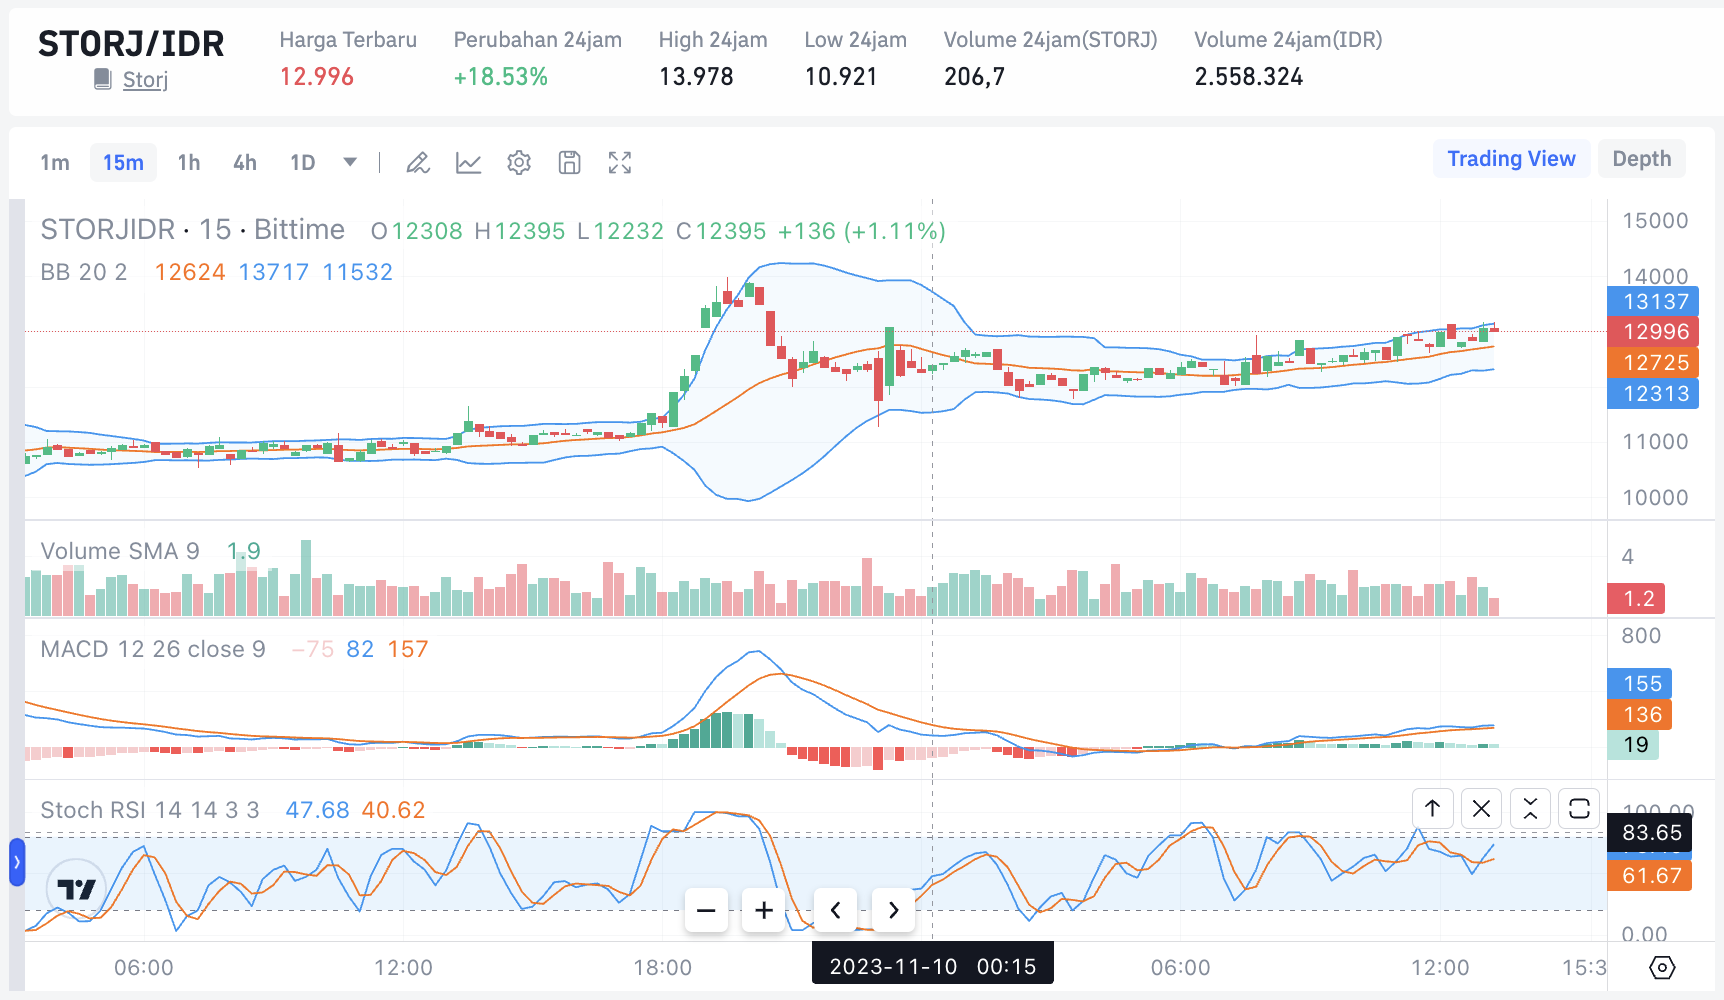The image size is (1724, 1000).
Task: Click the 136 signal value label
Action: pyautogui.click(x=1640, y=715)
